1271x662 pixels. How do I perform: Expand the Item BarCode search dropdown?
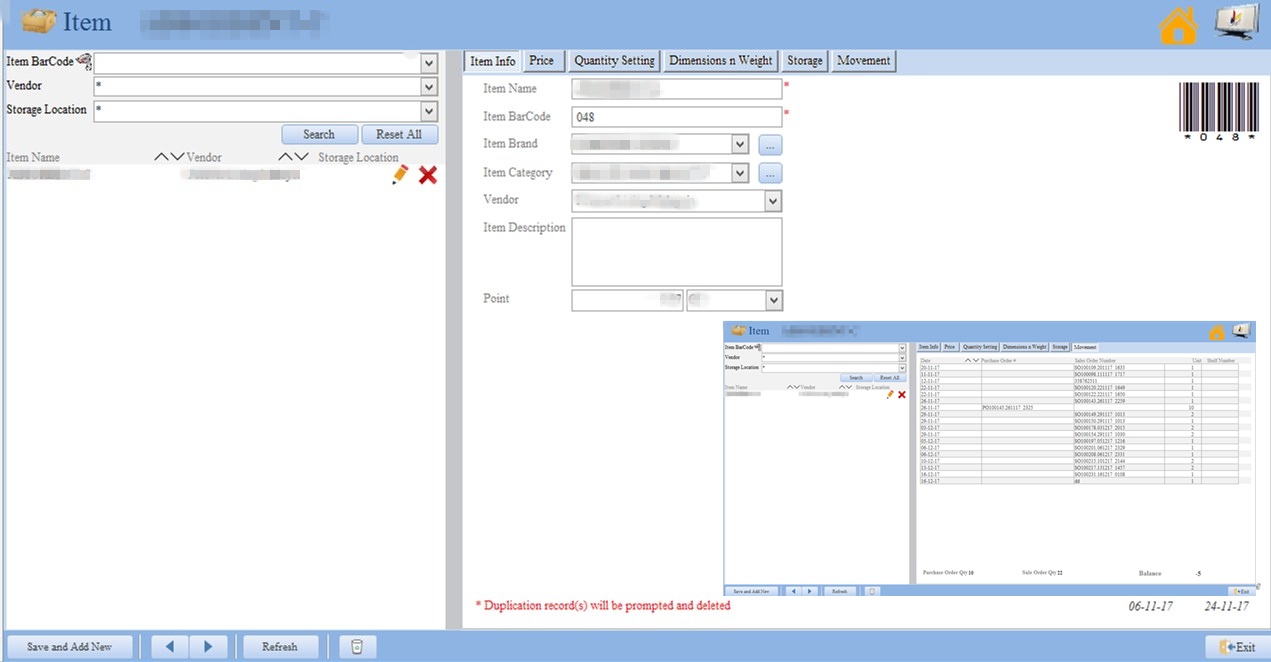[x=429, y=64]
